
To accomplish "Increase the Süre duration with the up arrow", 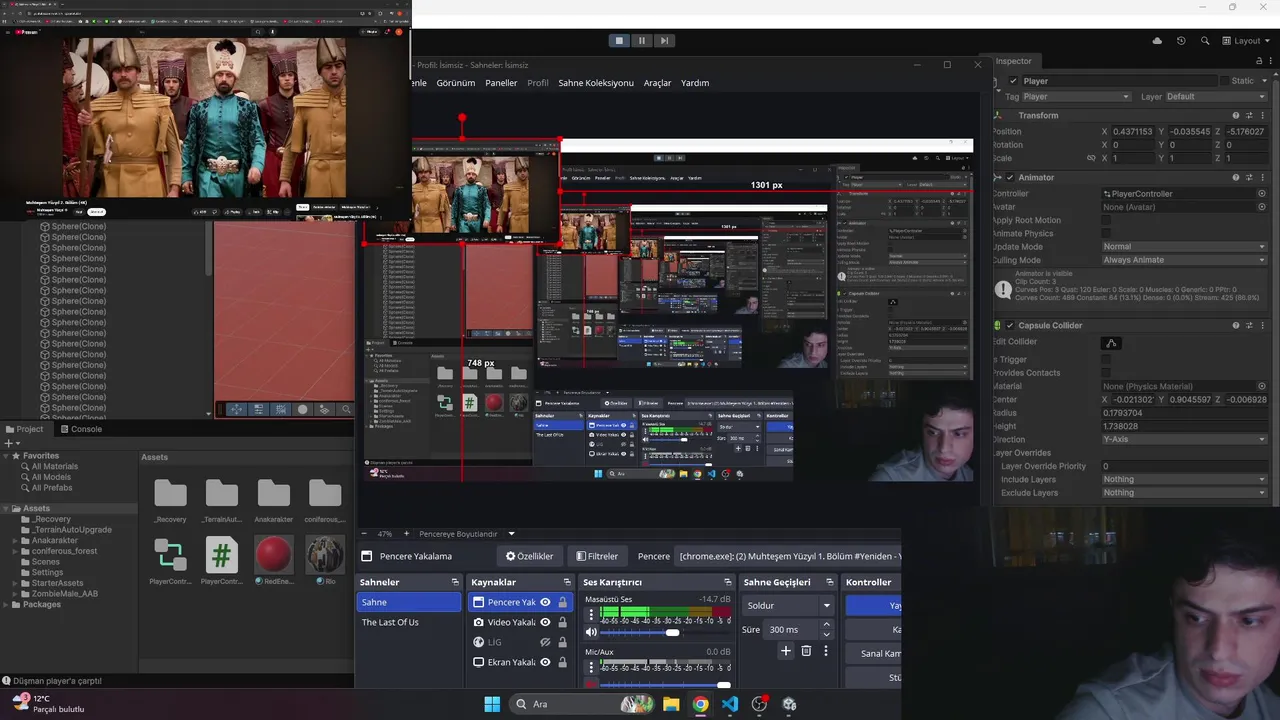I will coord(826,625).
